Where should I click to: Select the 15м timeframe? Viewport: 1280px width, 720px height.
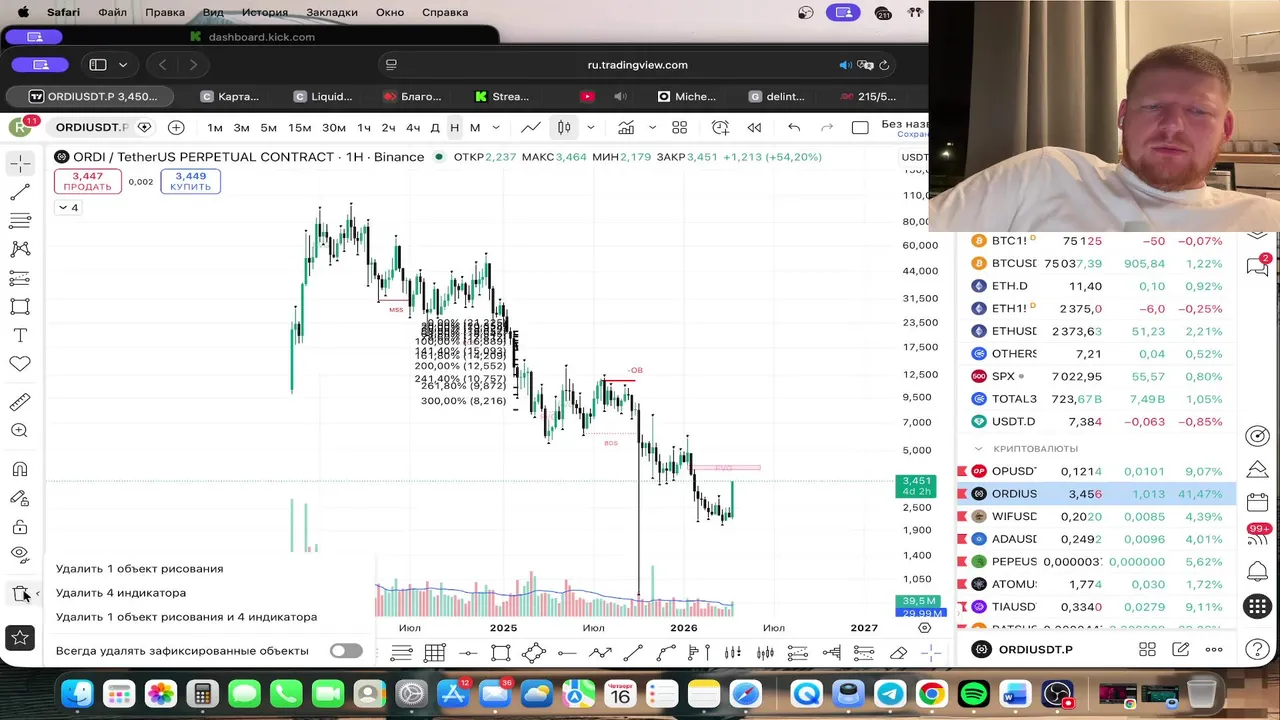pos(299,127)
